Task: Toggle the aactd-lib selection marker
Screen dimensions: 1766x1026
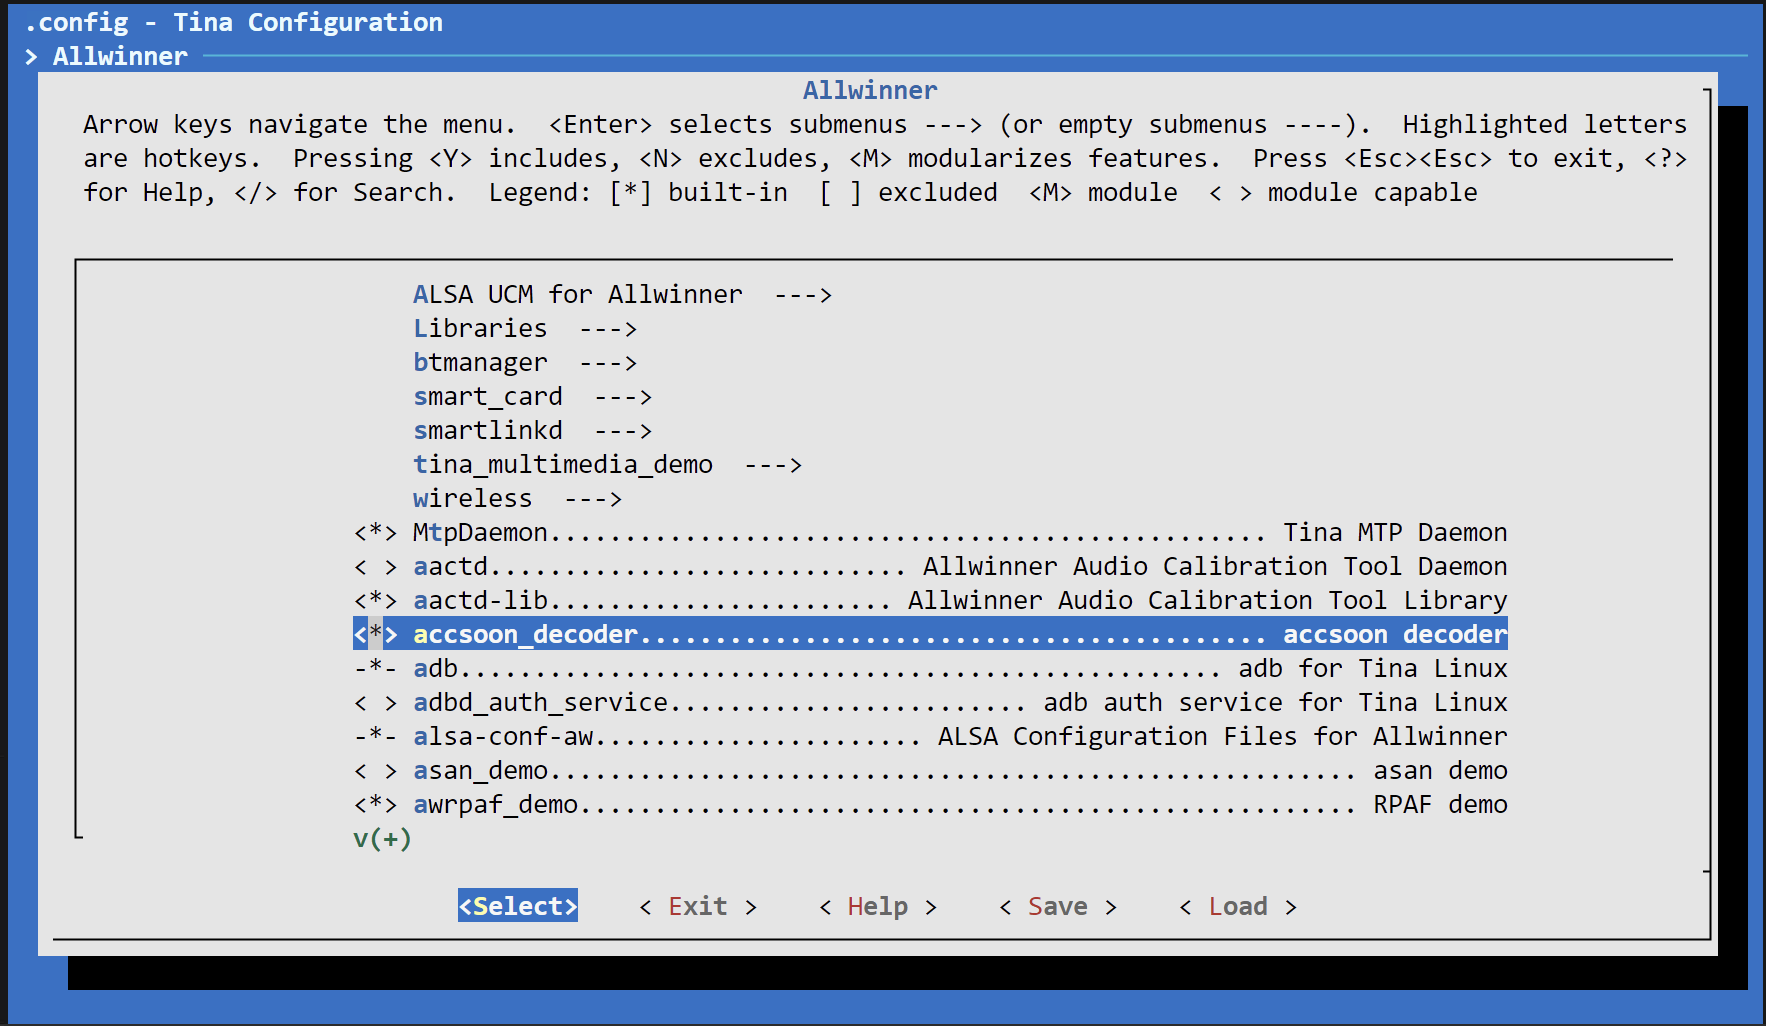Action: (x=375, y=601)
